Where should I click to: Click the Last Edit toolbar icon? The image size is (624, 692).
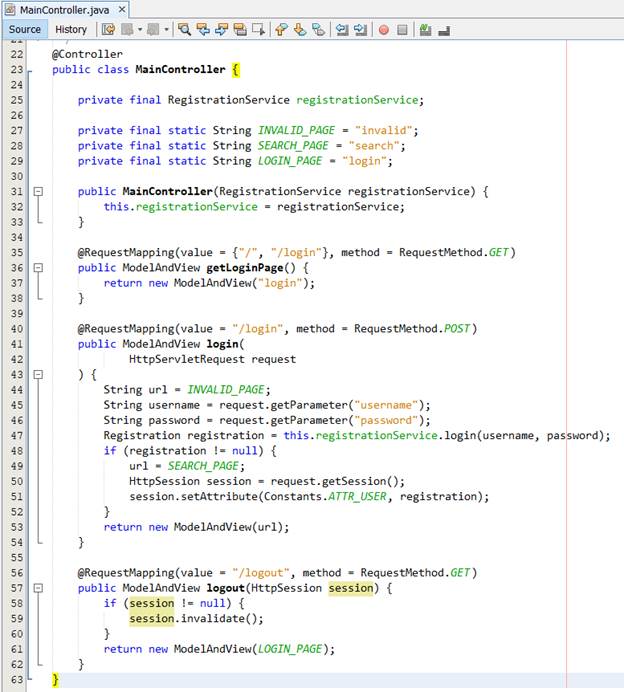108,30
